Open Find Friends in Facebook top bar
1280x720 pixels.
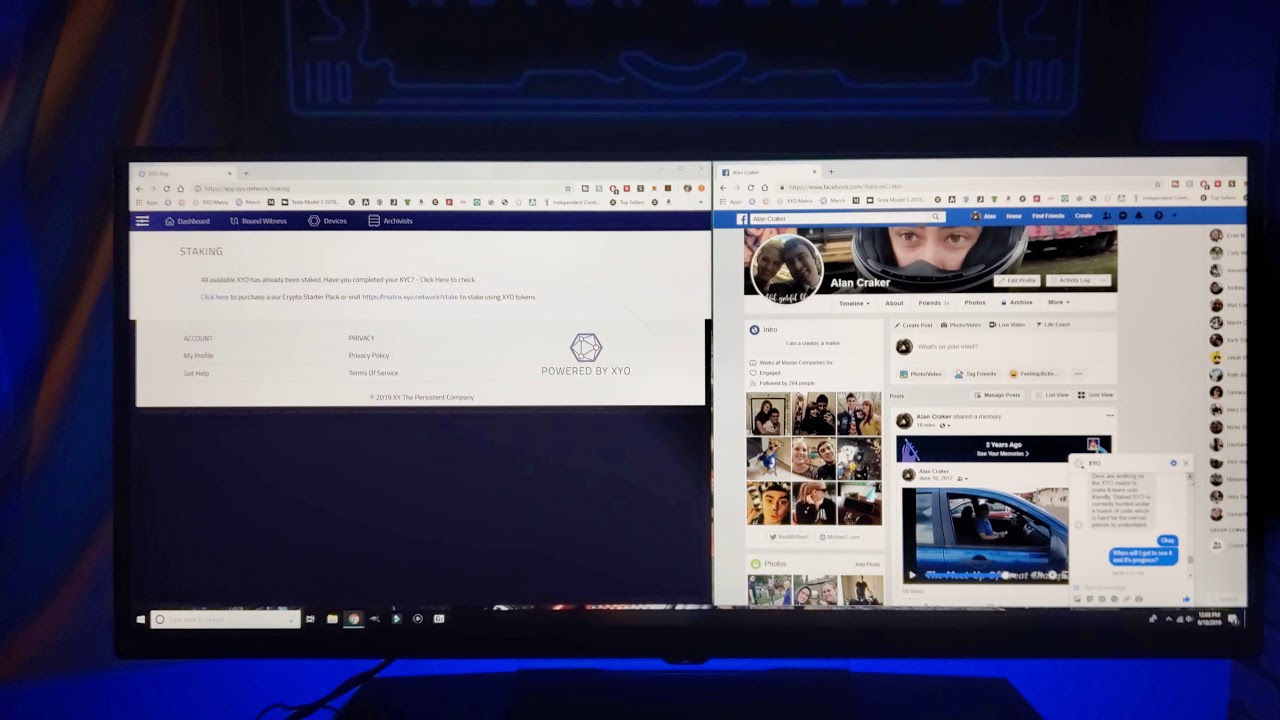tap(1048, 216)
